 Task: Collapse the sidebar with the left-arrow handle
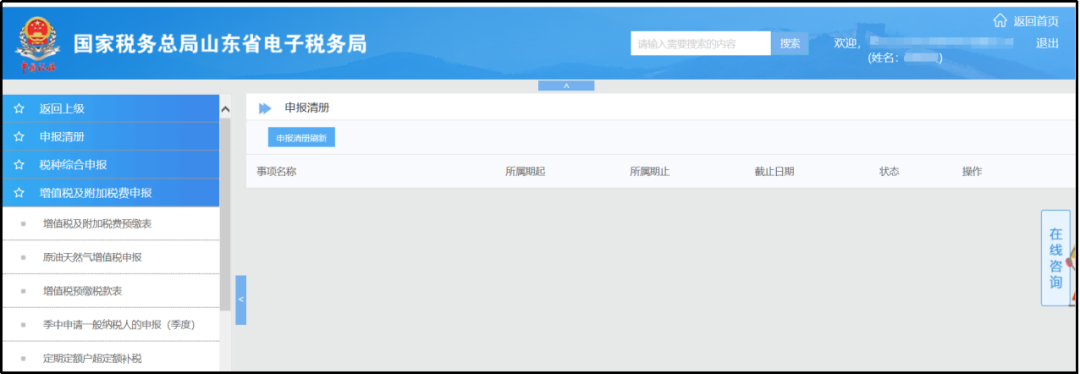click(240, 300)
